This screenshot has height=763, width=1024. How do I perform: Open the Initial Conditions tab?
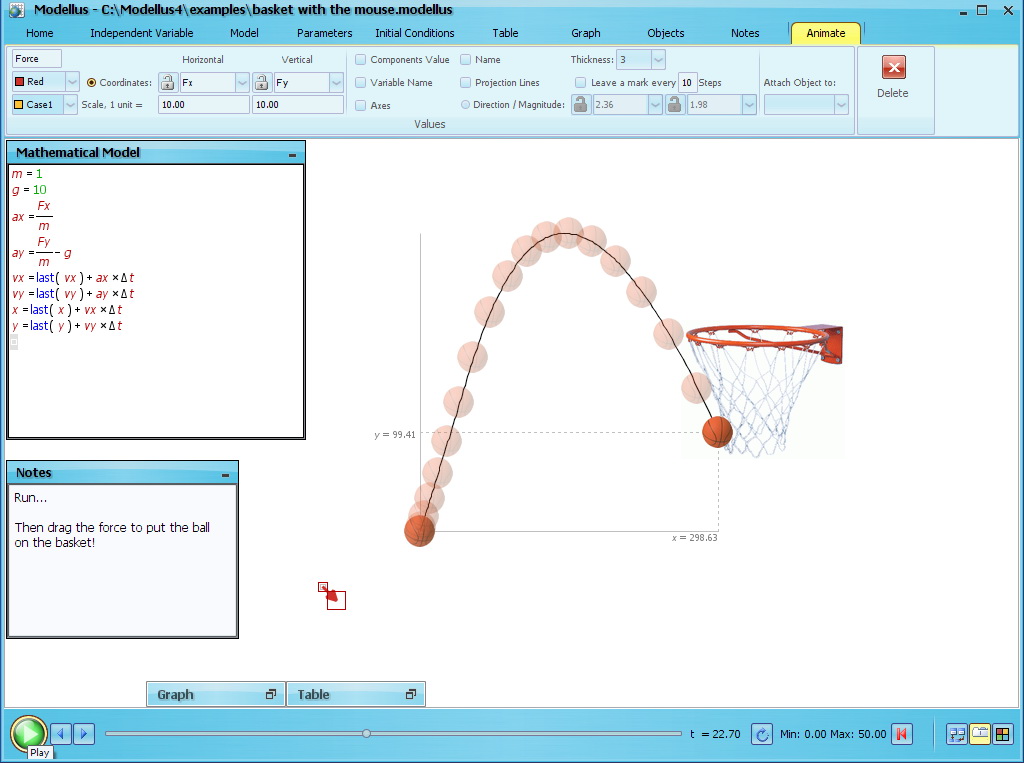(415, 33)
